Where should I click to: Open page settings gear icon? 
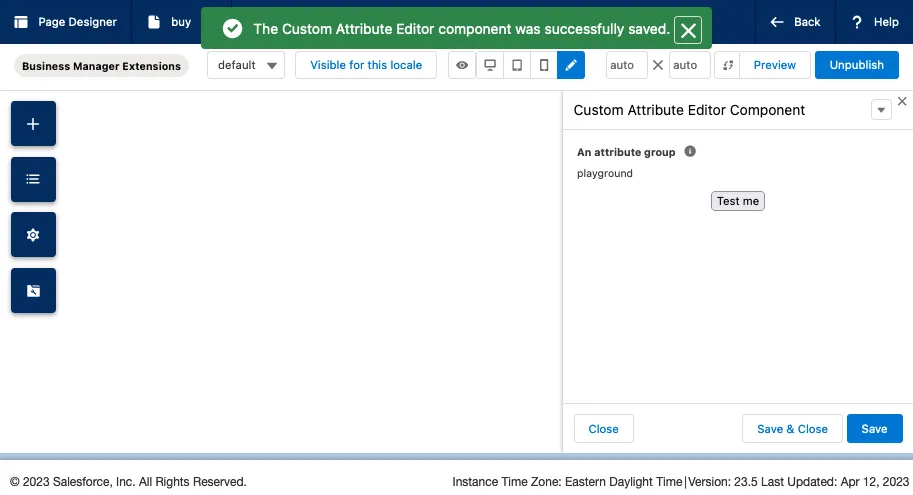(33, 235)
